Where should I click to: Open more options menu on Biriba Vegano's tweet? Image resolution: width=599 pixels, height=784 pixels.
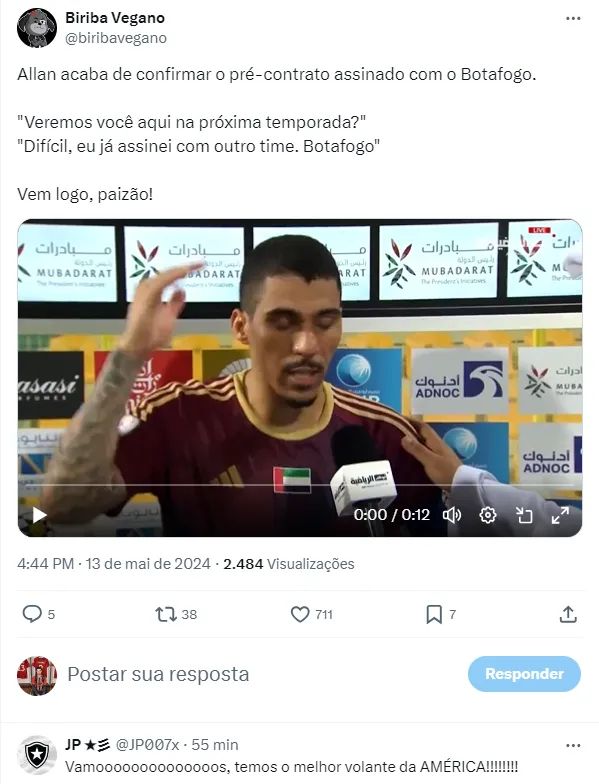573,18
